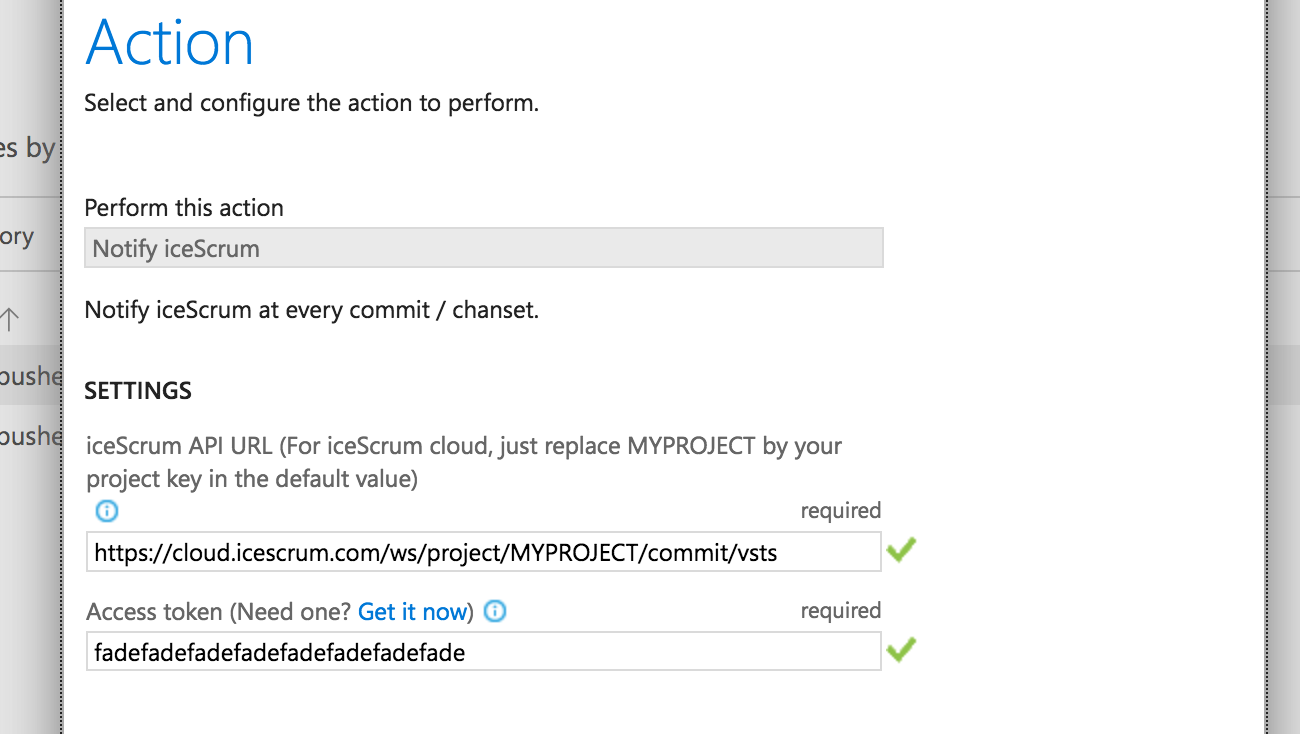1300x734 pixels.
Task: Click the up arrow icon in background list
Action: [9, 320]
